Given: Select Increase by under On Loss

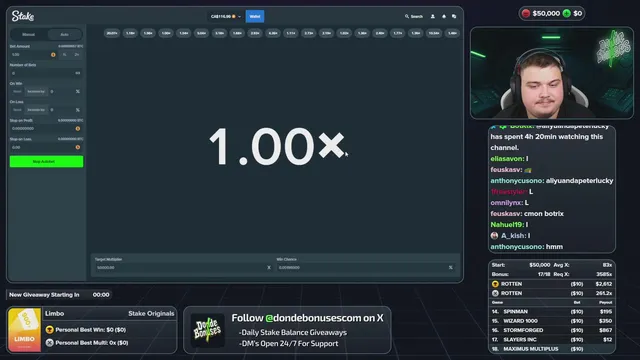Looking at the screenshot, I should click(x=36, y=110).
